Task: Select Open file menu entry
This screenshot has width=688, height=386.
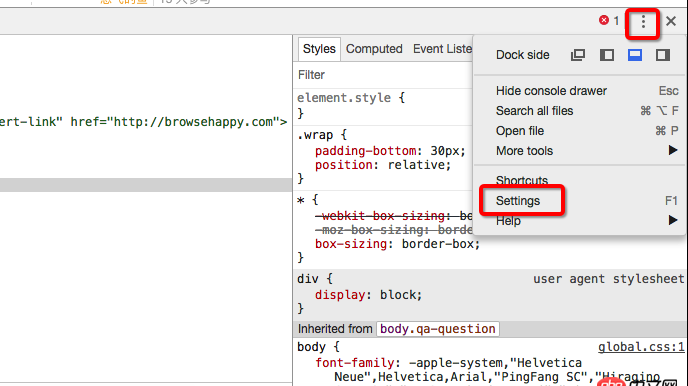Action: 520,131
